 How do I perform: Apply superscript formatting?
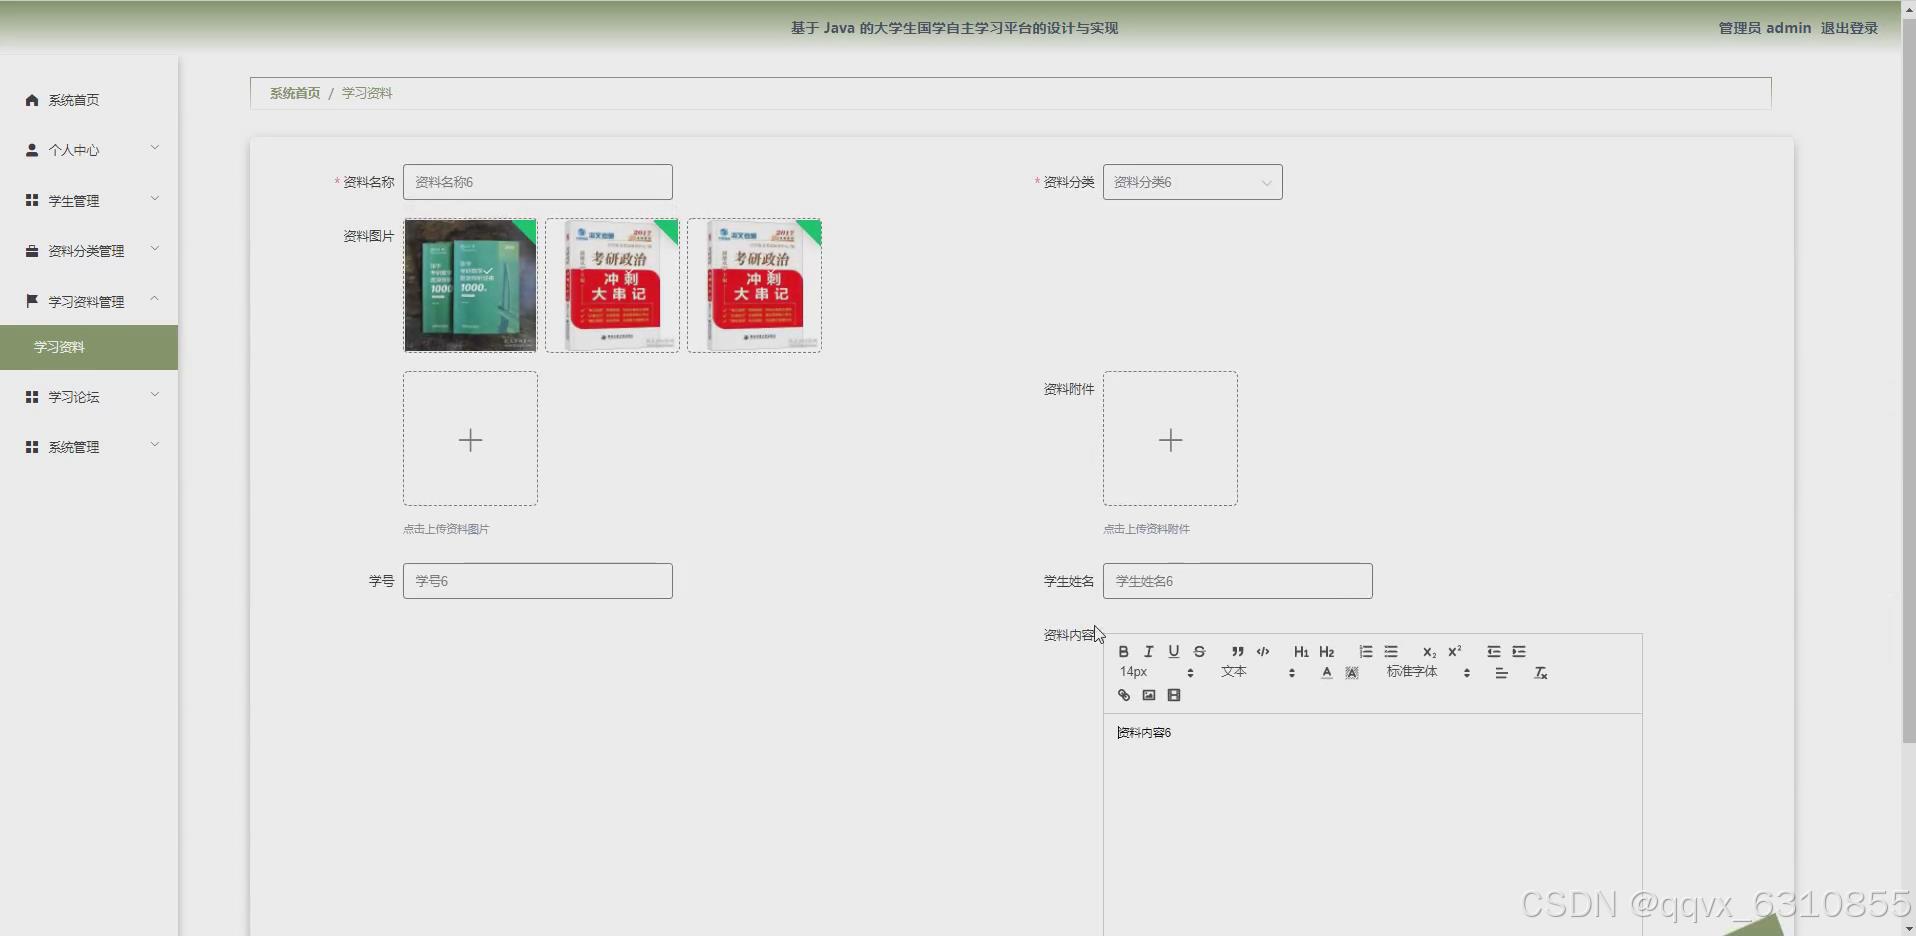tap(1455, 652)
